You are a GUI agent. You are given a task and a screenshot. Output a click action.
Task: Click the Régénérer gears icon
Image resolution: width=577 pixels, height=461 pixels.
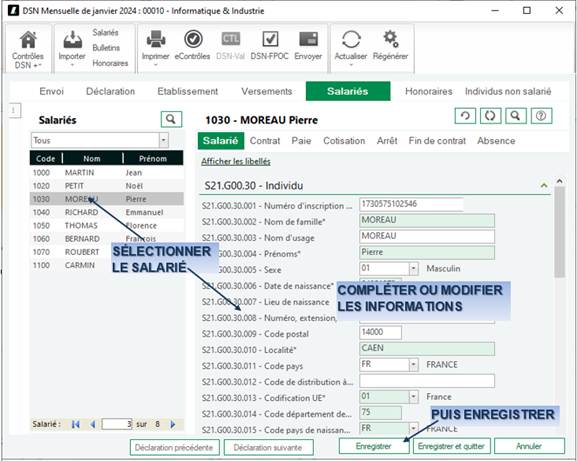(x=390, y=39)
